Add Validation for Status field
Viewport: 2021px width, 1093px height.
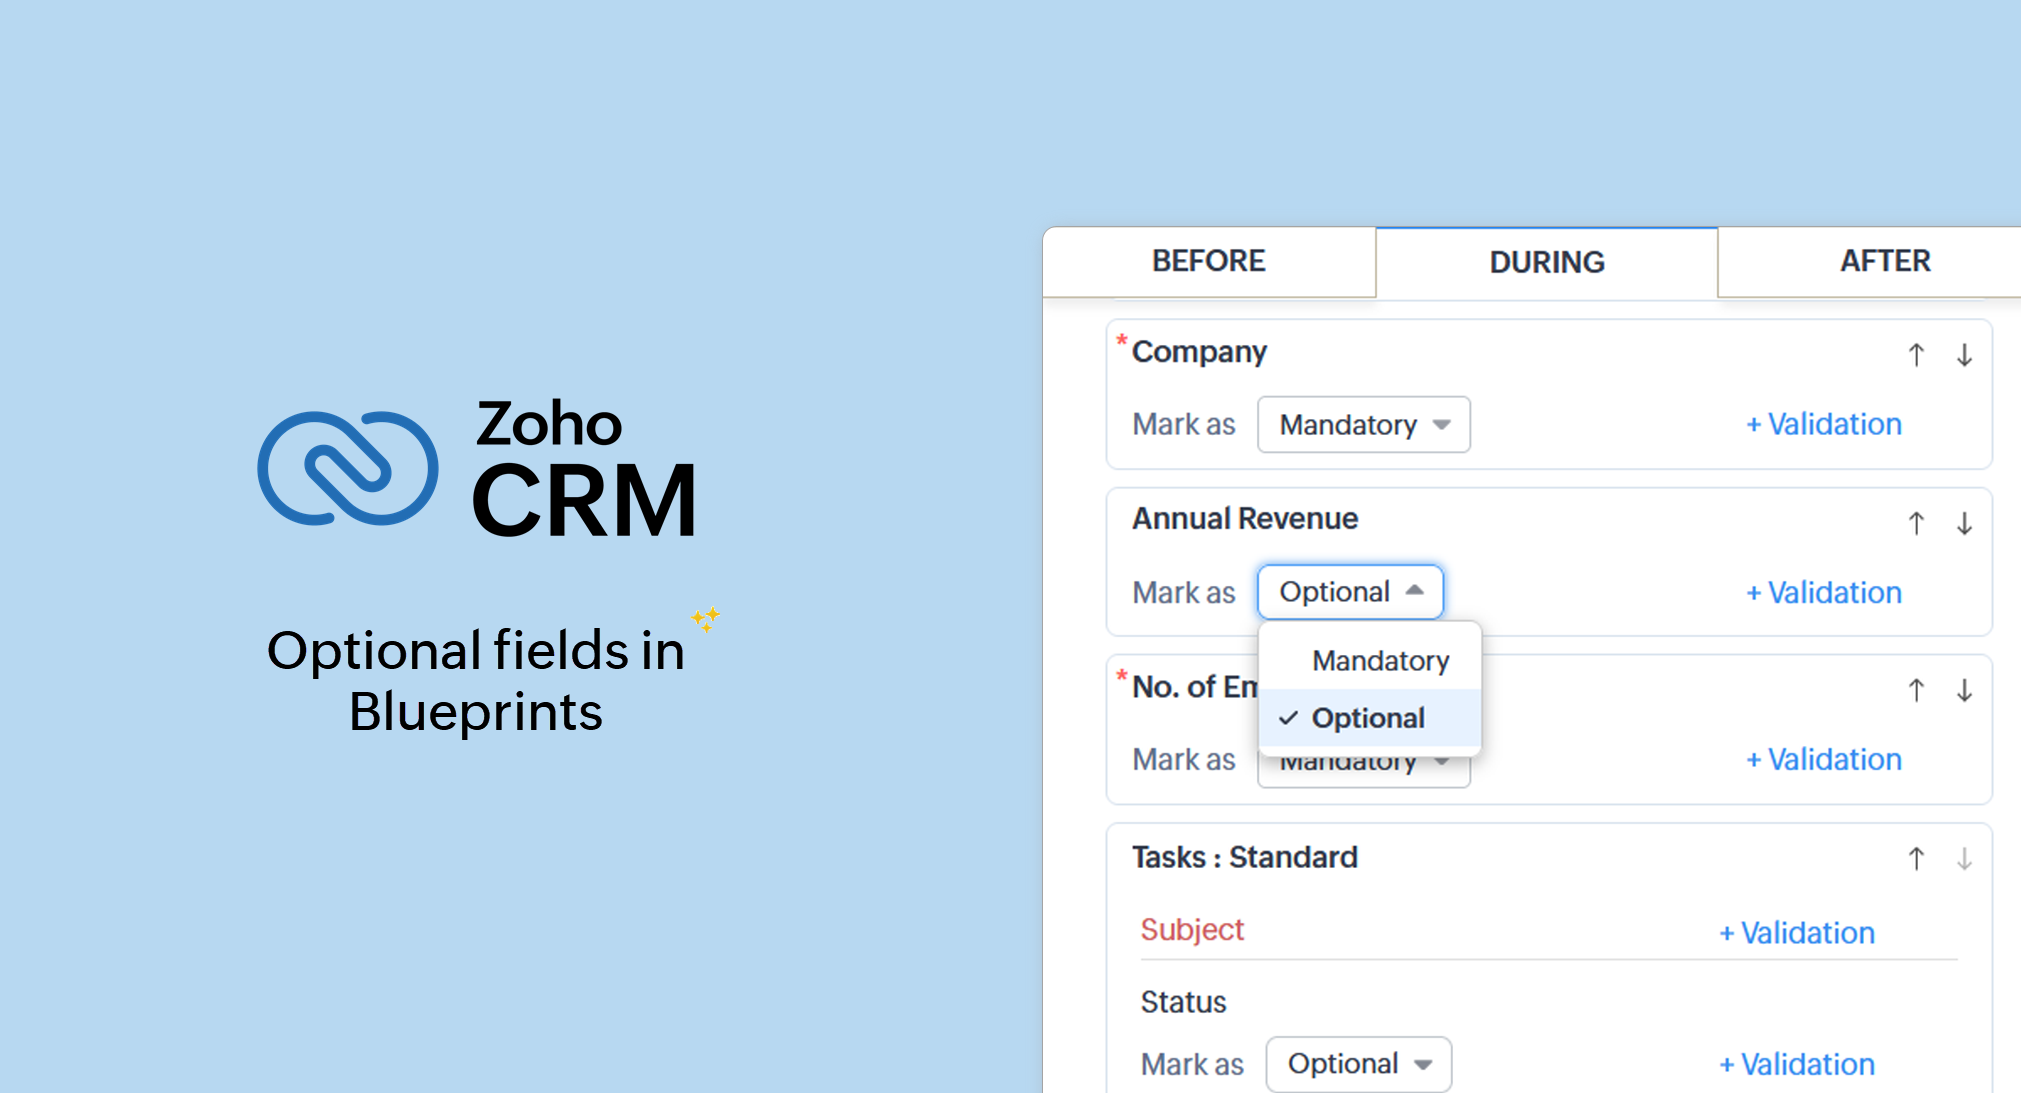pos(1797,1064)
